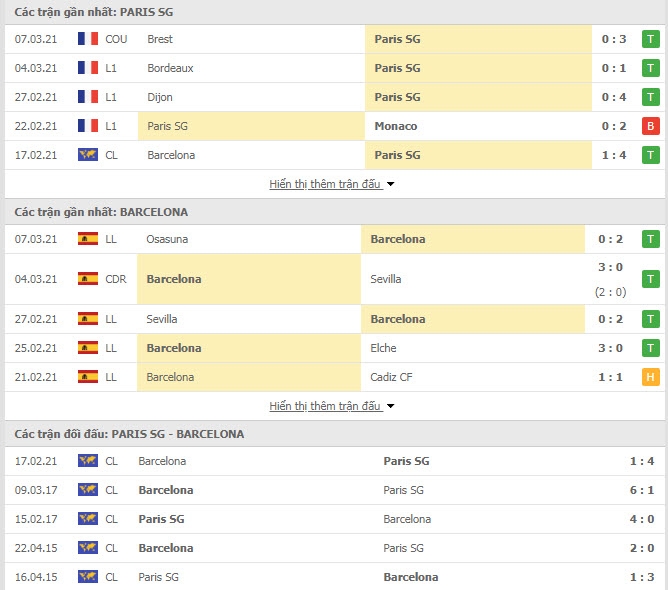
Task: Open the Monaco team link
Action: tap(396, 126)
